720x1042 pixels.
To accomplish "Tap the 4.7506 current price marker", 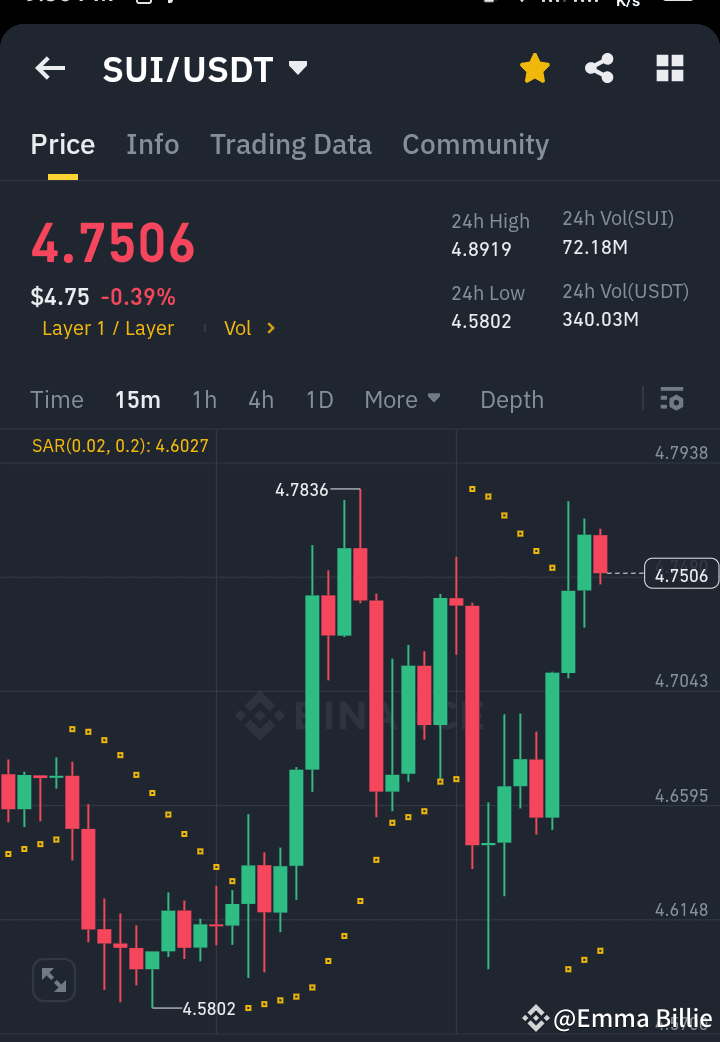I will [x=681, y=573].
